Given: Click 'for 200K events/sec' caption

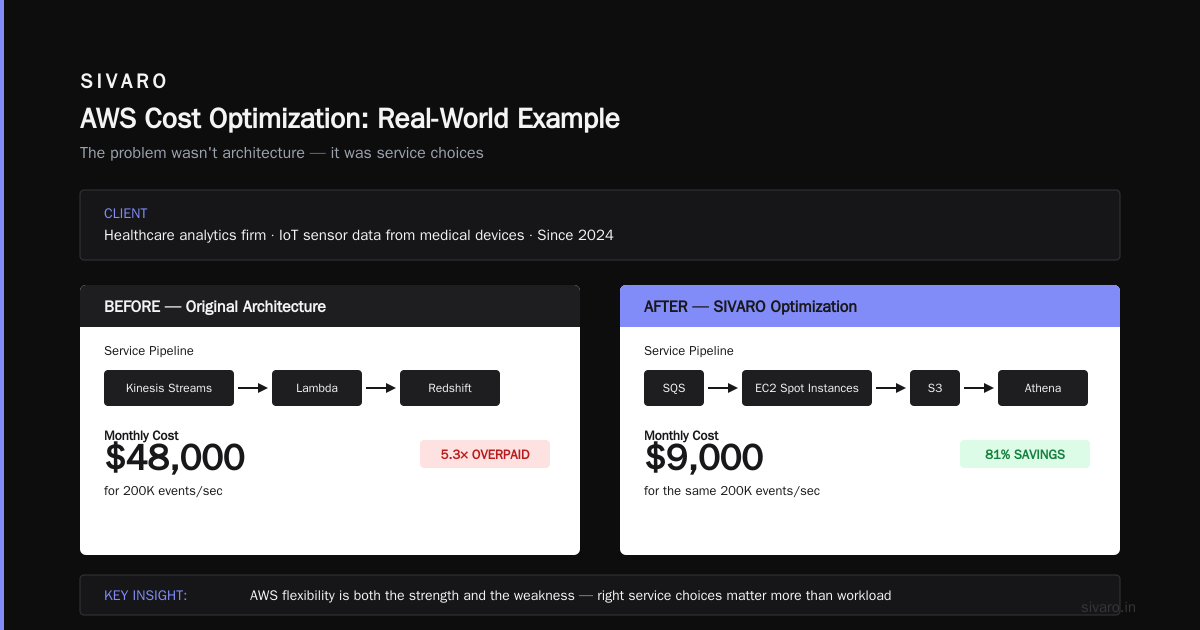Looking at the screenshot, I should (163, 491).
